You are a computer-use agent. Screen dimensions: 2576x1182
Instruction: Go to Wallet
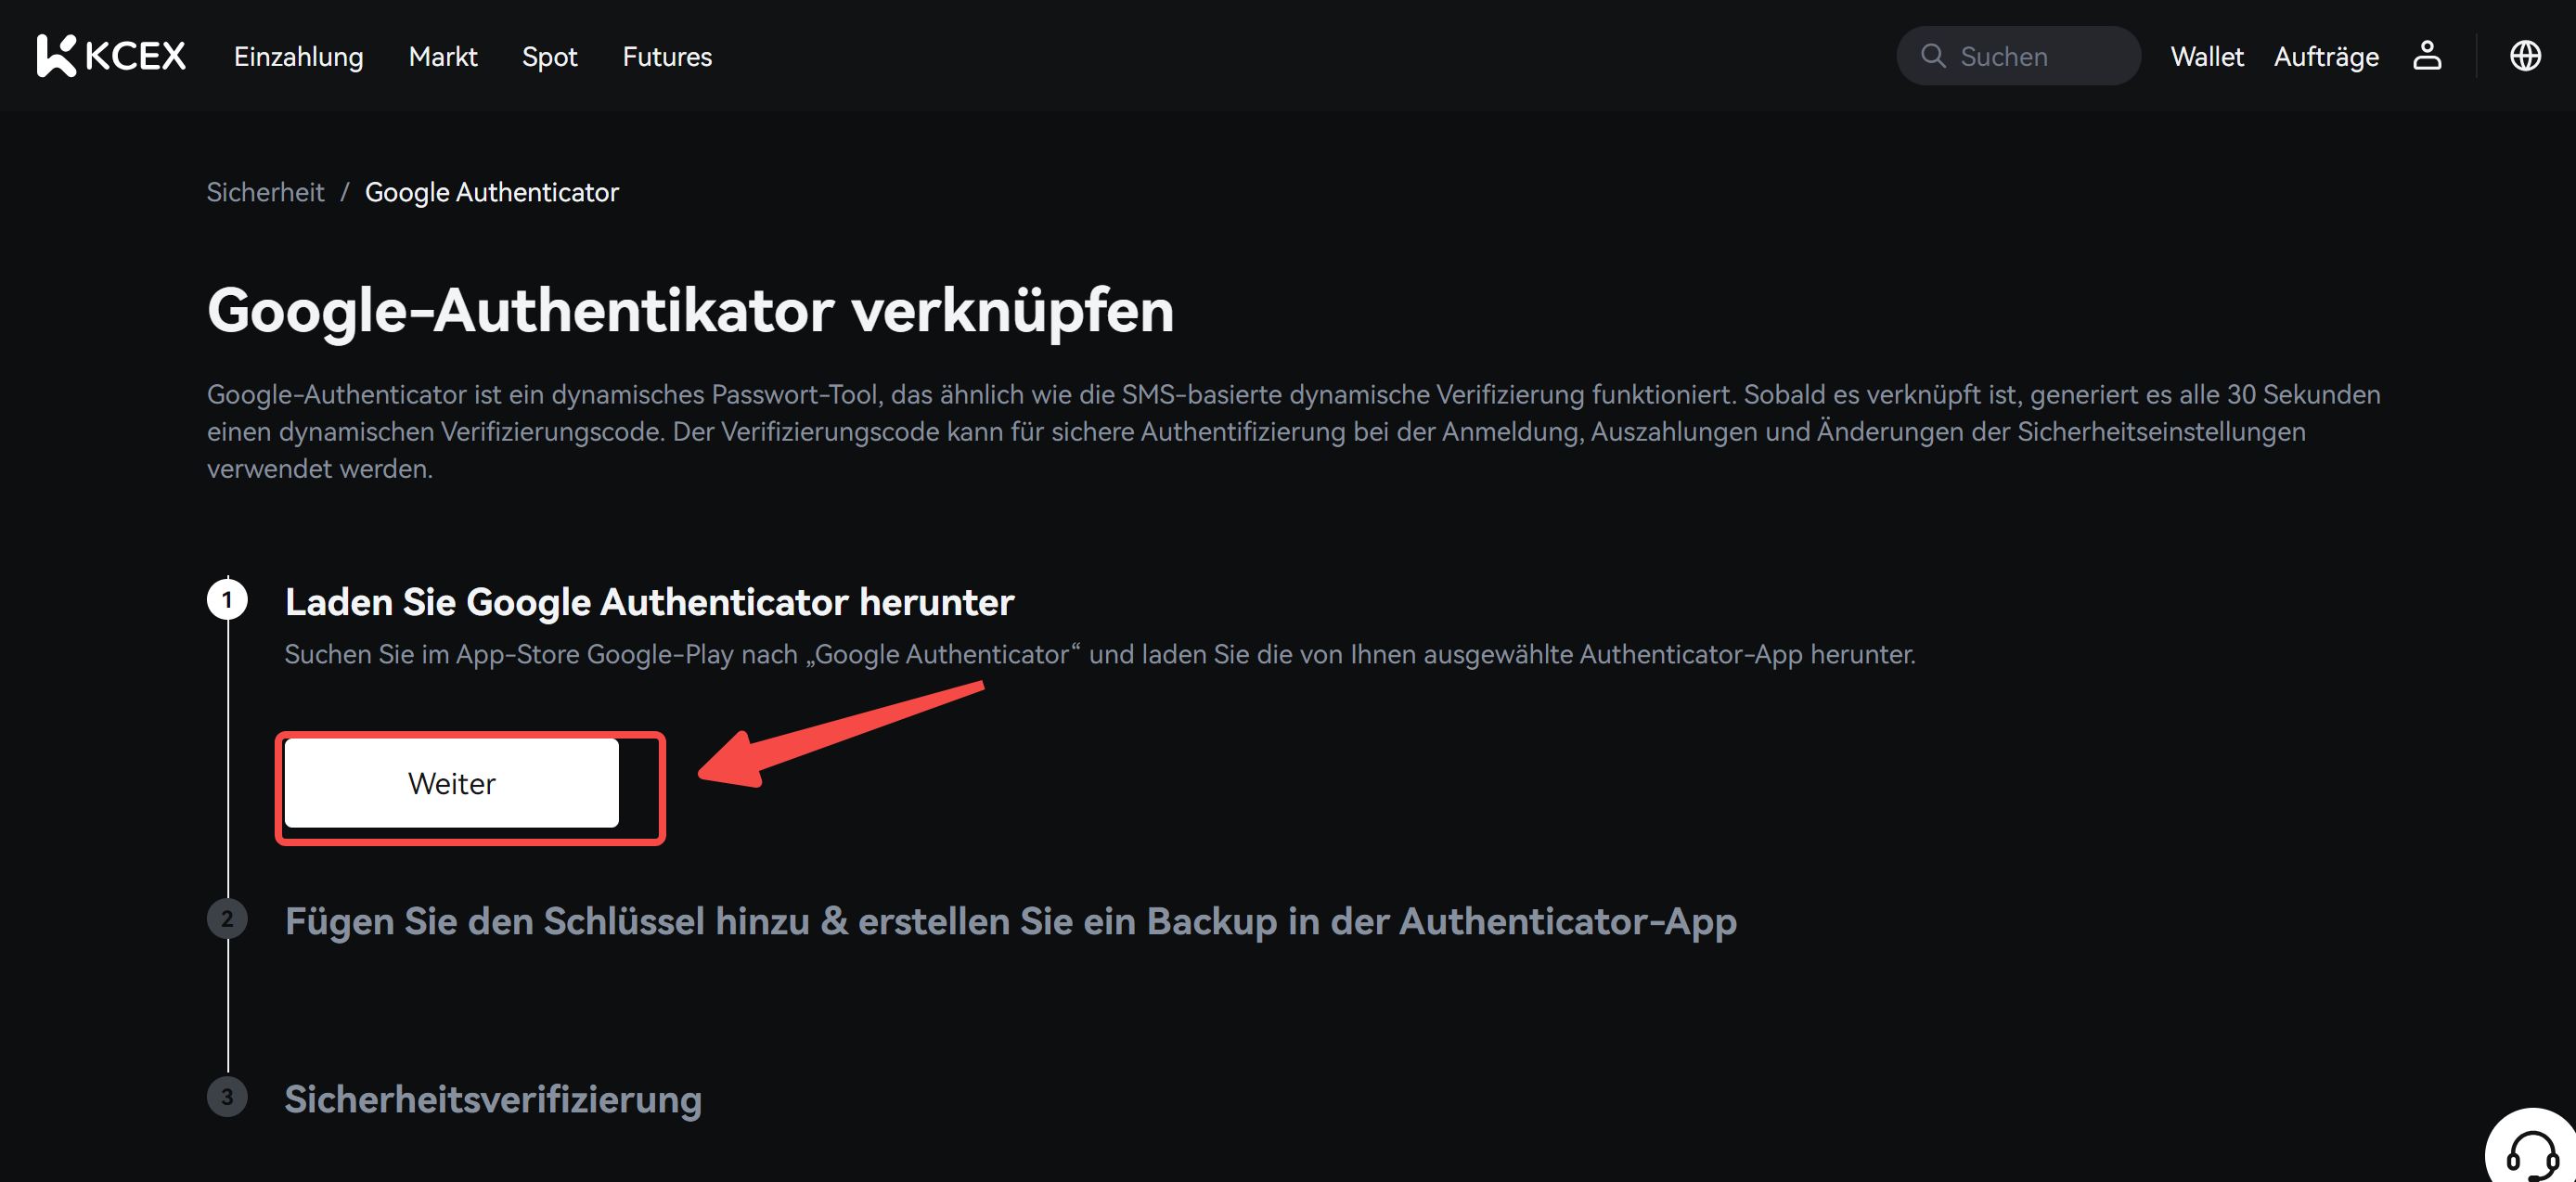[2206, 57]
